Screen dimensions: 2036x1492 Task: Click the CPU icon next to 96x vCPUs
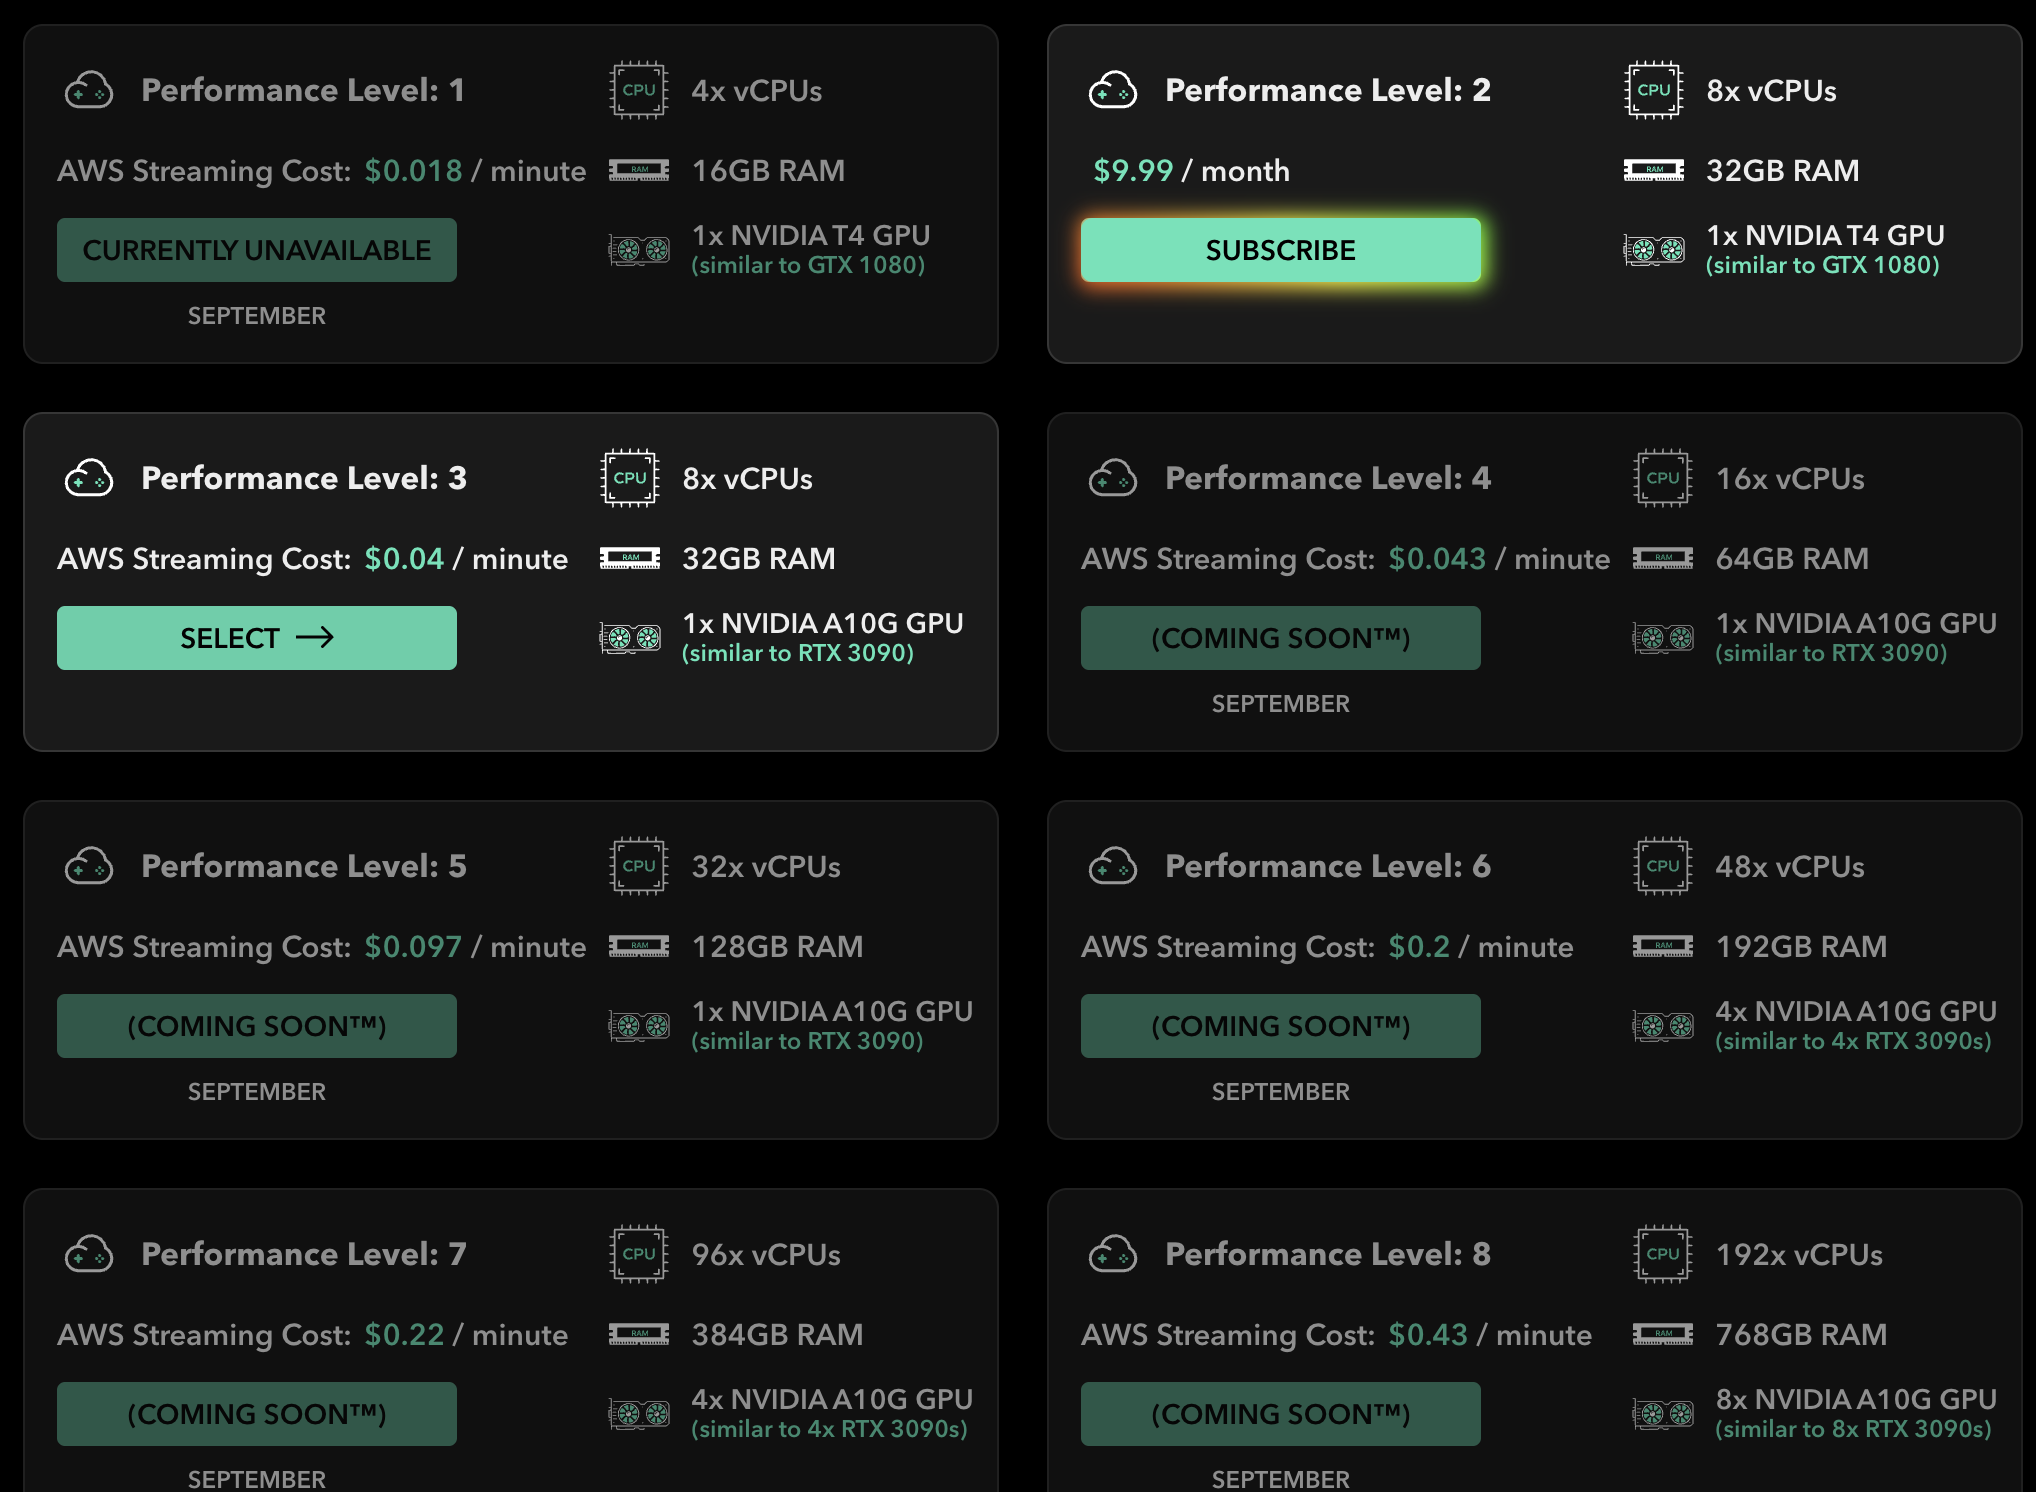tap(639, 1254)
